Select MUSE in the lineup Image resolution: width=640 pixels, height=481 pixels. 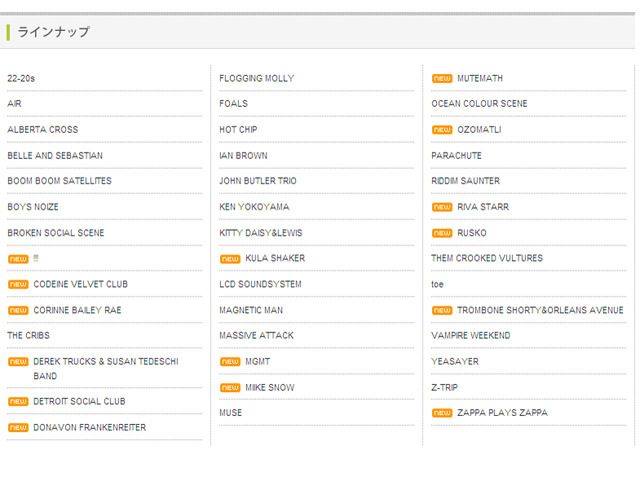(x=231, y=413)
